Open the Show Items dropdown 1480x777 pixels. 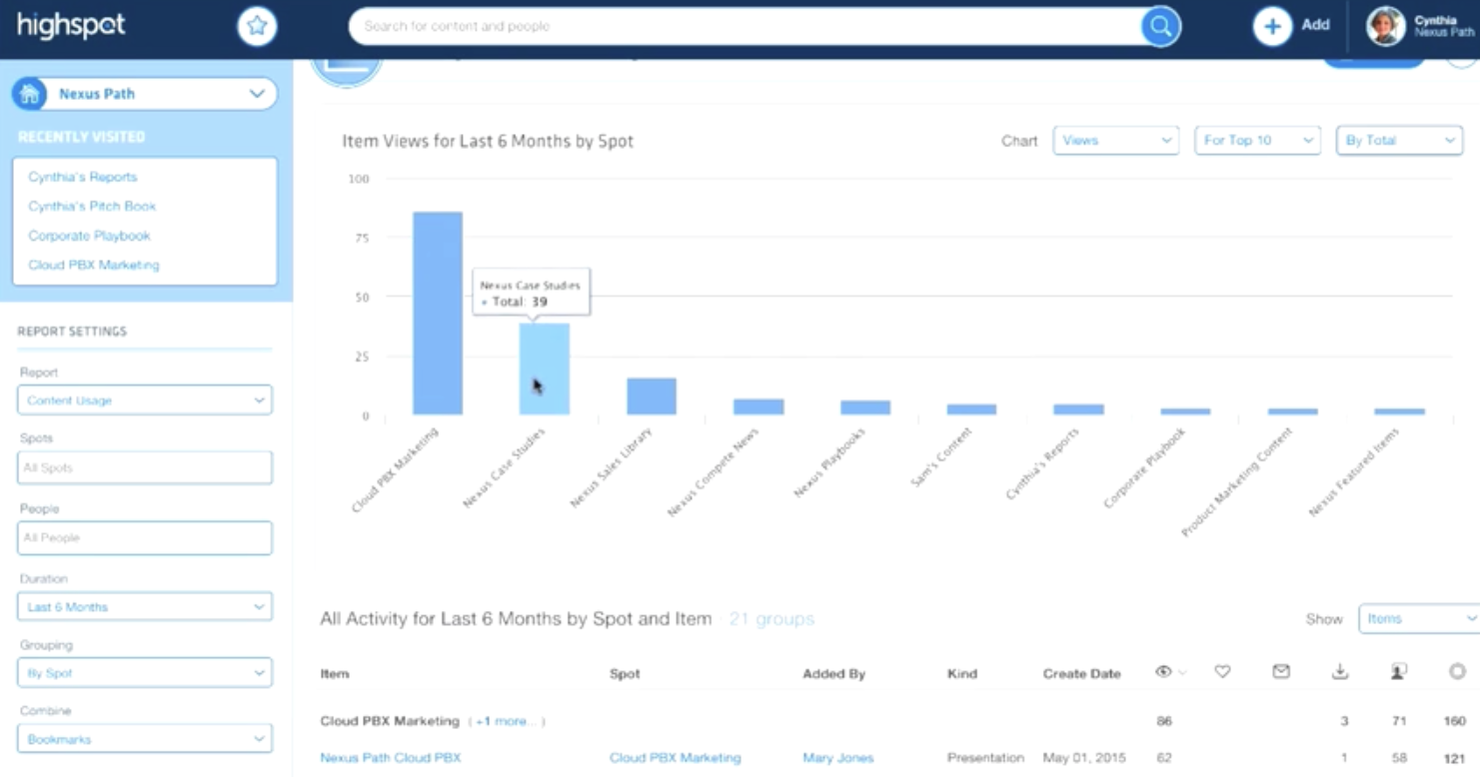tap(1419, 619)
